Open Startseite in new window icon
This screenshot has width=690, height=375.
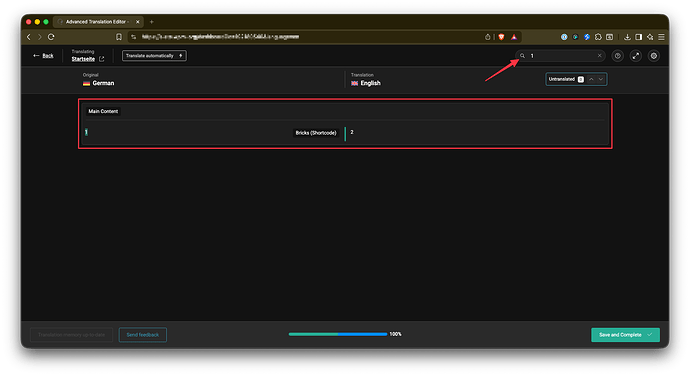click(102, 59)
